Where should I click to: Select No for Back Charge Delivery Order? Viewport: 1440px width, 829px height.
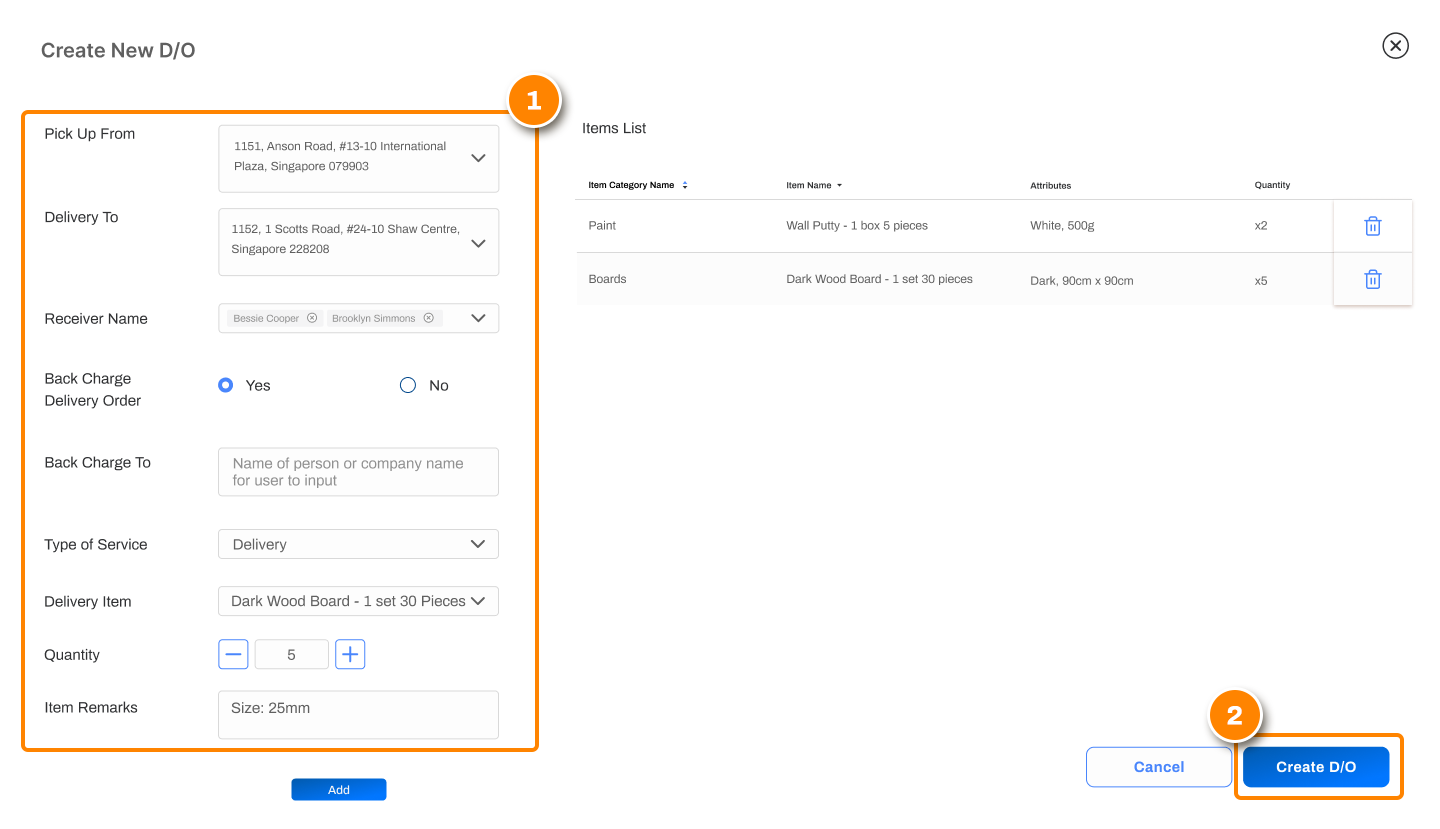click(x=408, y=385)
